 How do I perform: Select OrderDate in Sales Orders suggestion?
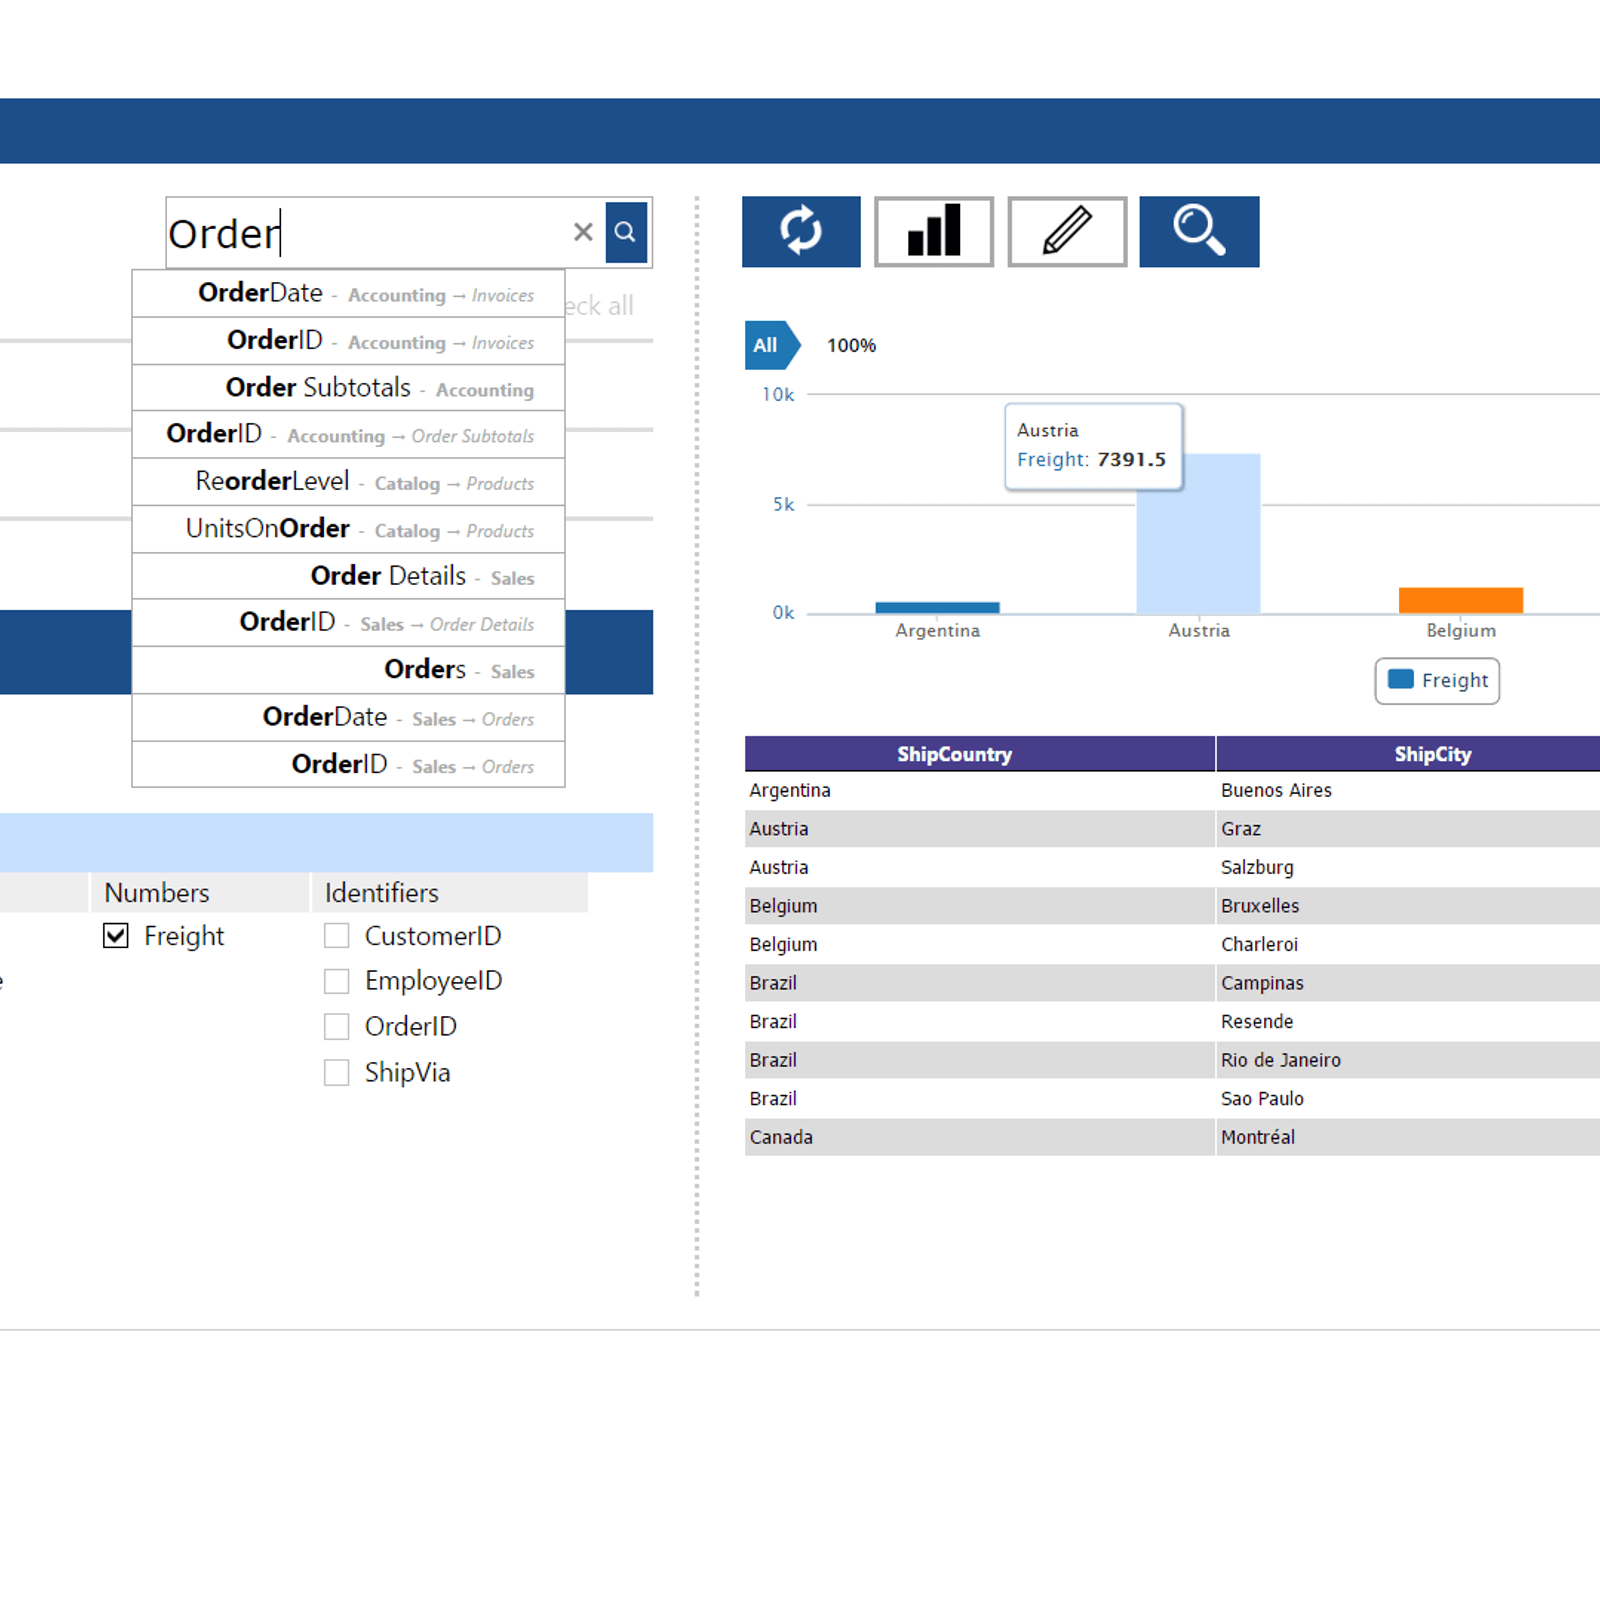(x=348, y=717)
